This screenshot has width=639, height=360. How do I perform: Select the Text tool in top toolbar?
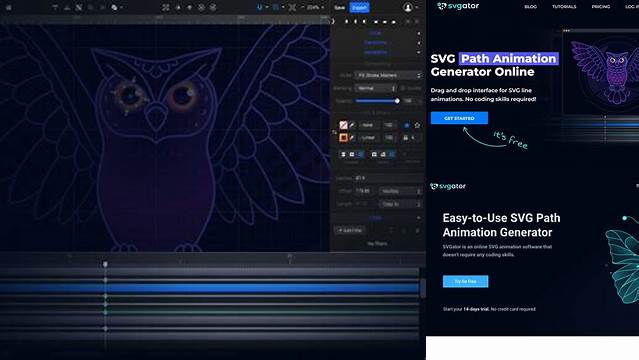tap(55, 7)
